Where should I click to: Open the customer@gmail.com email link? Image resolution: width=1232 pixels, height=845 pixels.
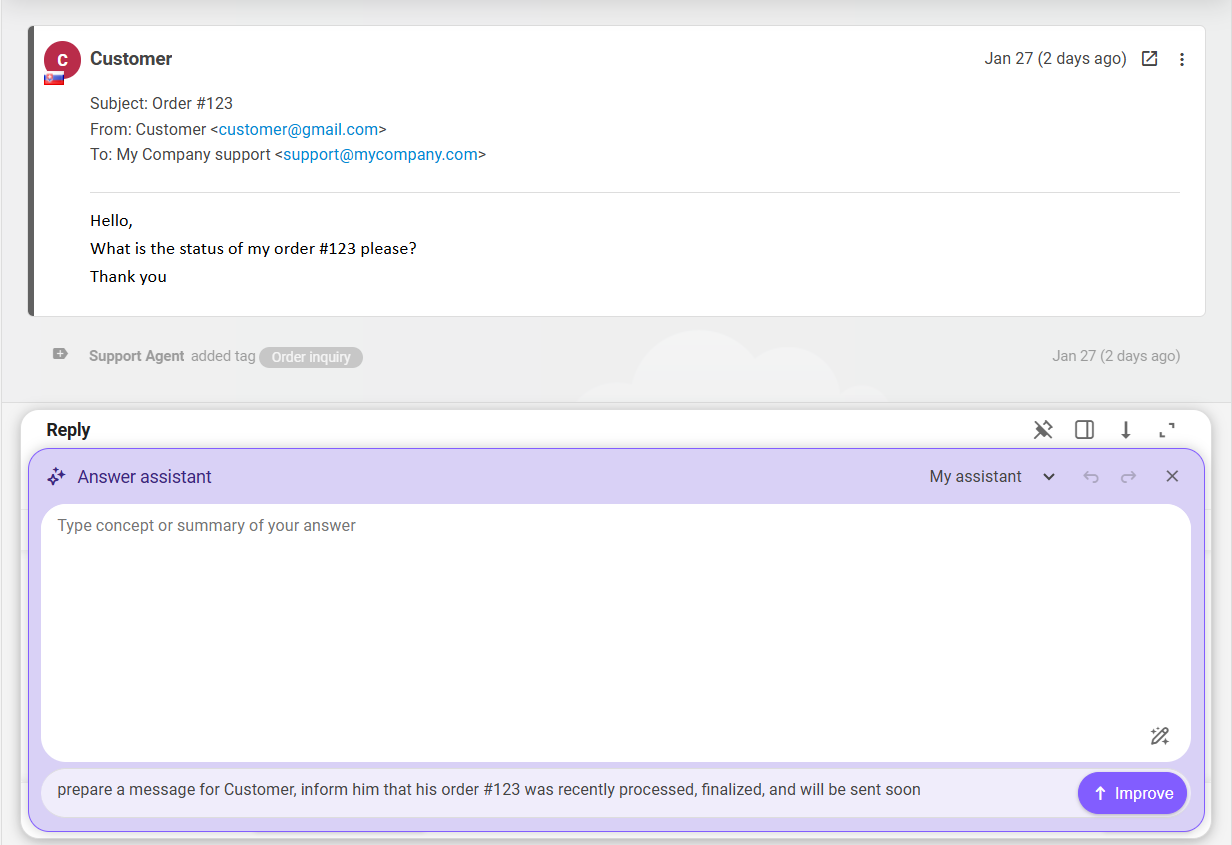298,129
